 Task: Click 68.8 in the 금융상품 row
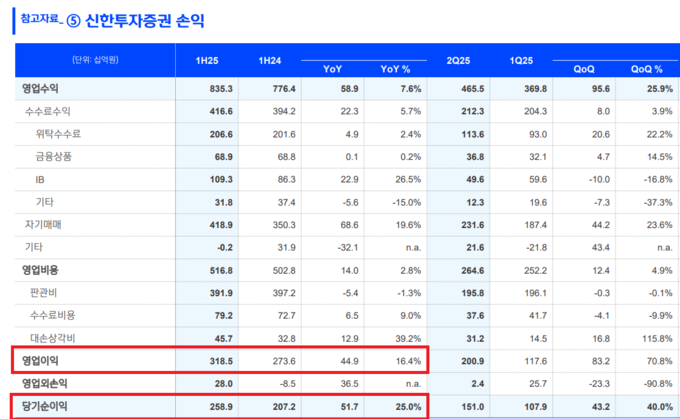287,157
